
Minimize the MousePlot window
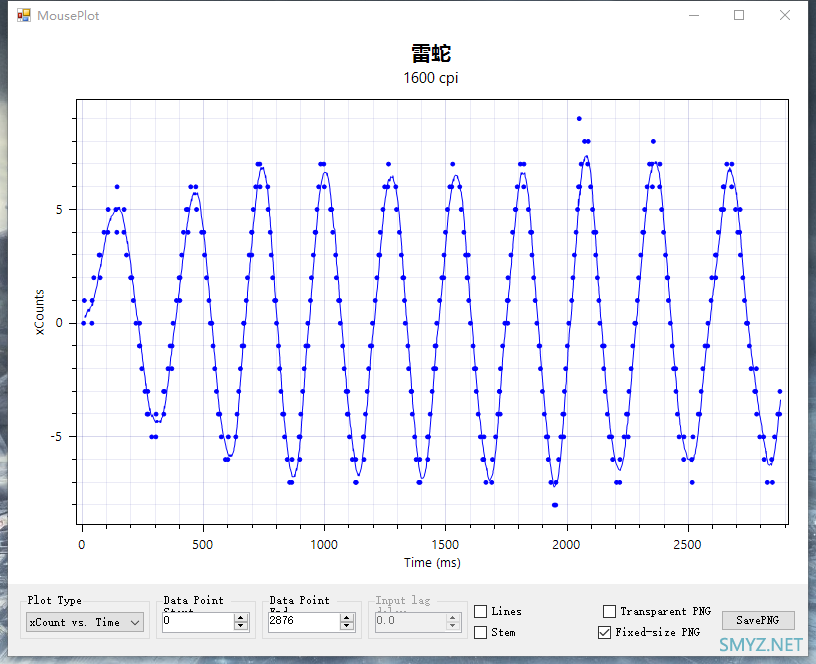[x=694, y=16]
